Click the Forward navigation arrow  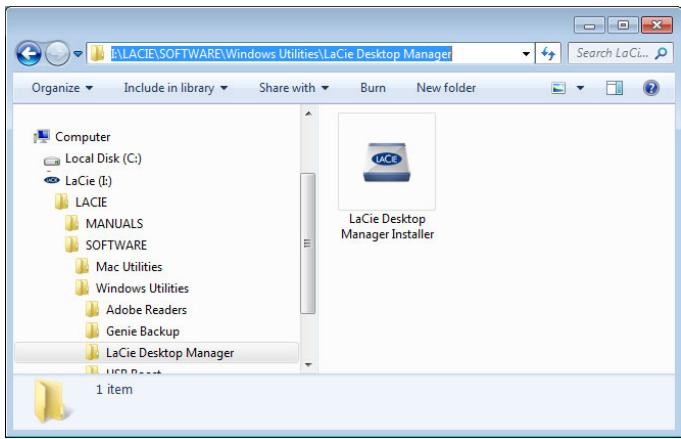pyautogui.click(x=57, y=53)
